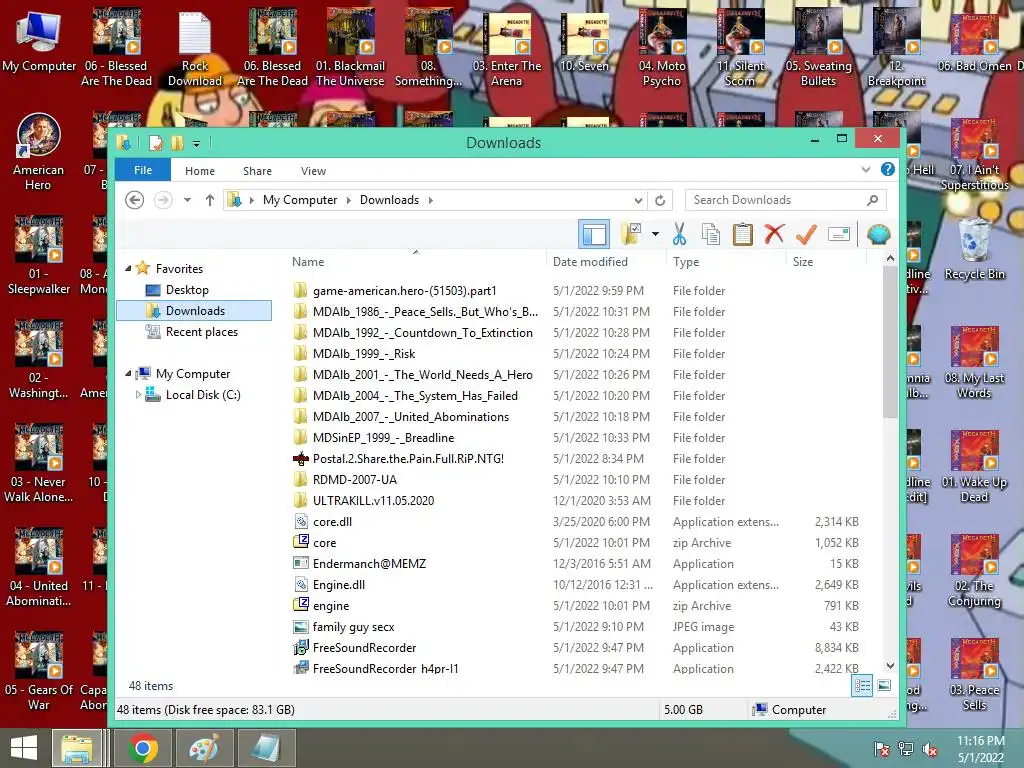Screen dimensions: 1024x768
Task: Collapse the Favorites tree group
Action: (x=128, y=268)
